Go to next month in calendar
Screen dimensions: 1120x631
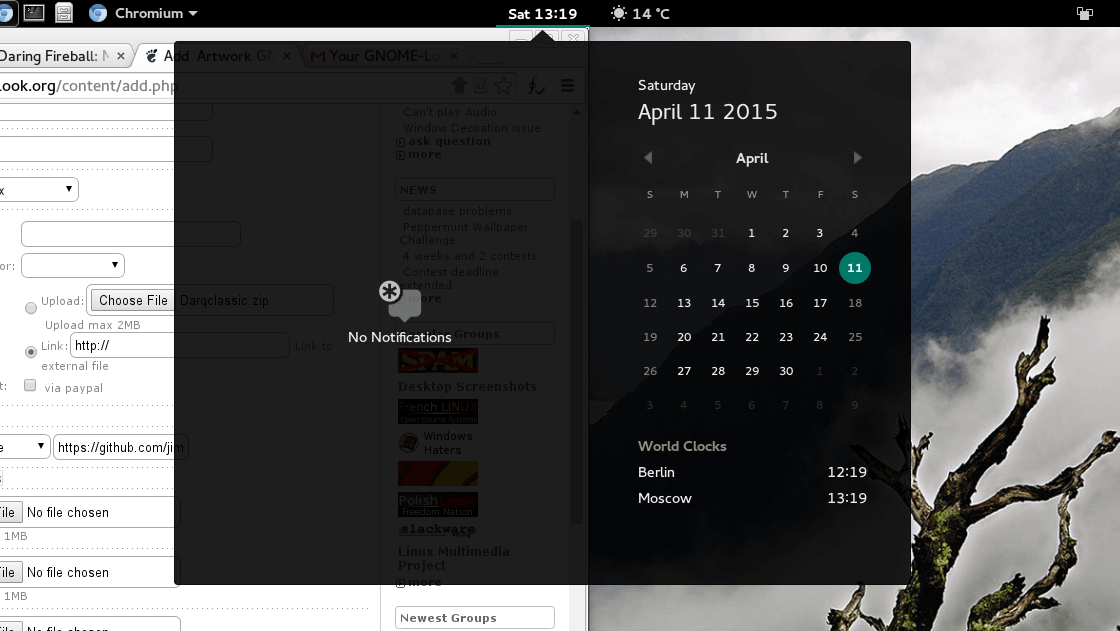coord(857,158)
